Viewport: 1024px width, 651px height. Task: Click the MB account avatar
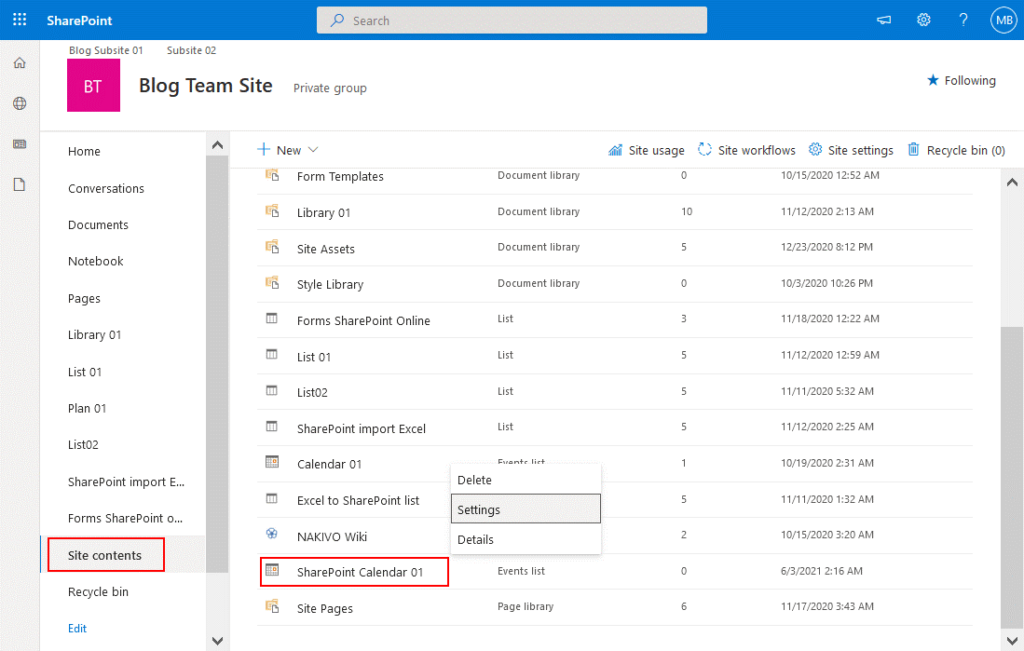click(x=1003, y=19)
